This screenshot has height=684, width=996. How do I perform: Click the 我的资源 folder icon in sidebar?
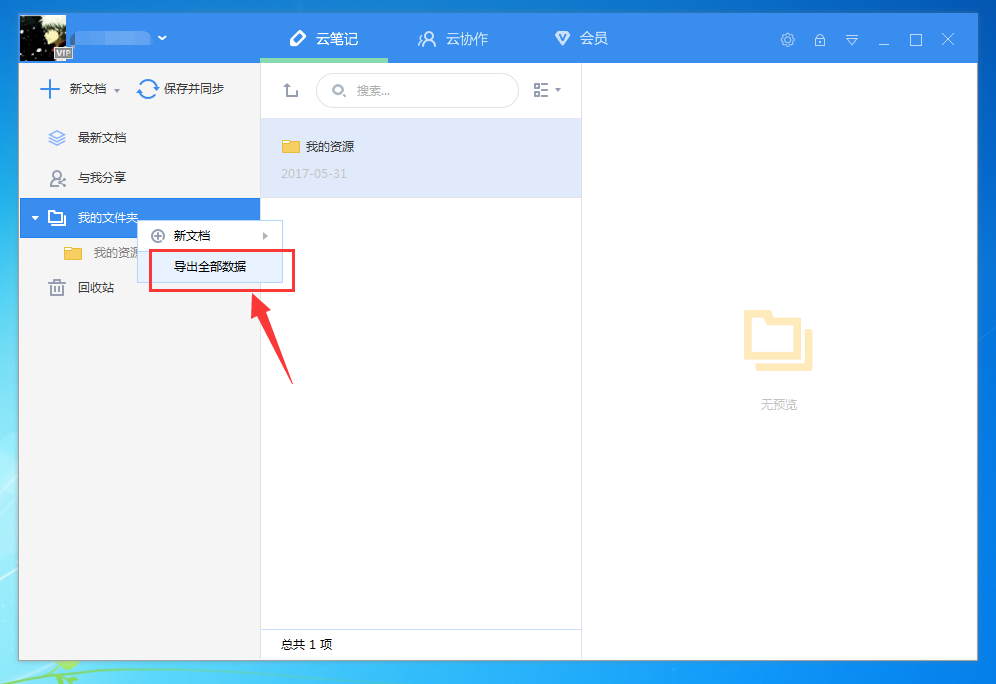pos(72,252)
